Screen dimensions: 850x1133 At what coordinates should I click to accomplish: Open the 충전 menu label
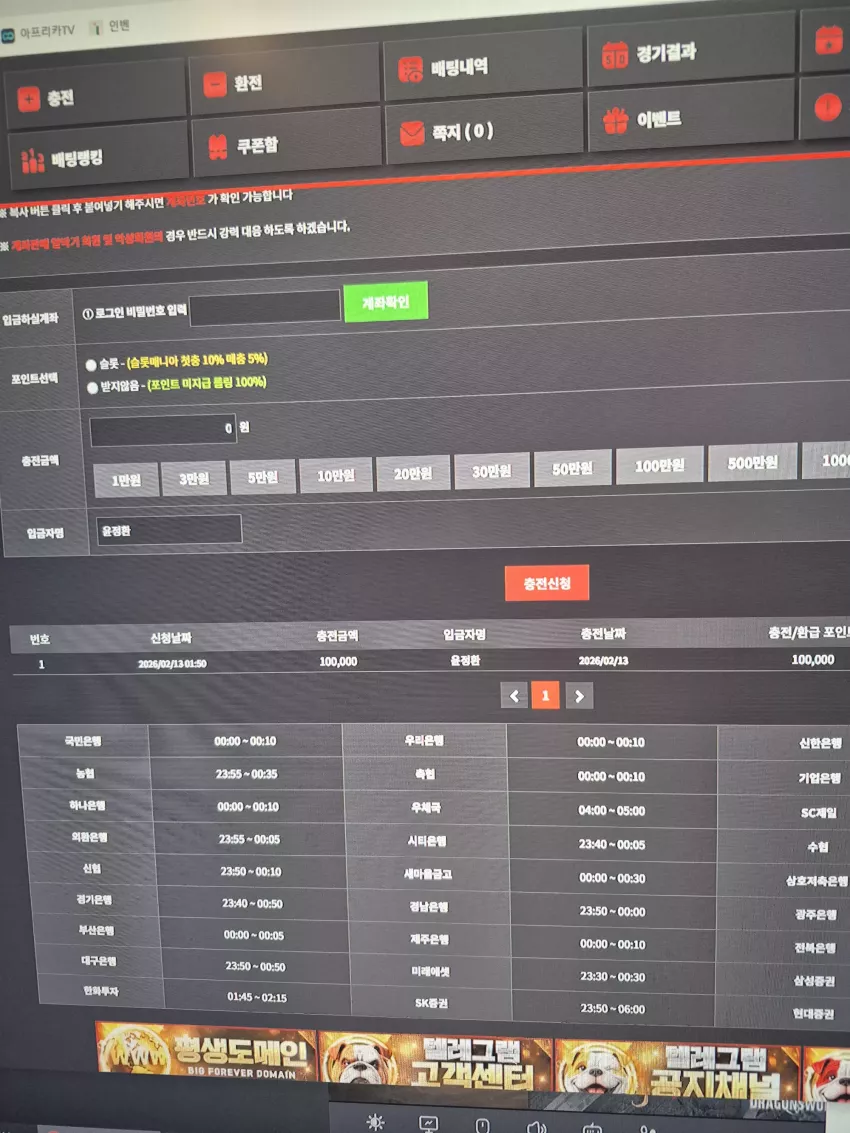(x=61, y=98)
